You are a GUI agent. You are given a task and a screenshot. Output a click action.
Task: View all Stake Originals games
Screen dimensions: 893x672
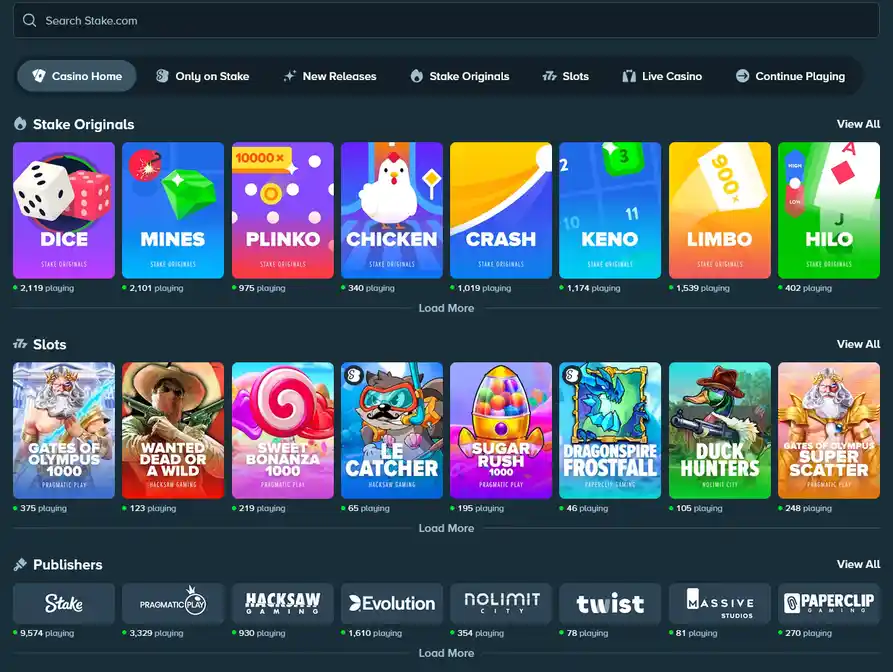point(858,124)
